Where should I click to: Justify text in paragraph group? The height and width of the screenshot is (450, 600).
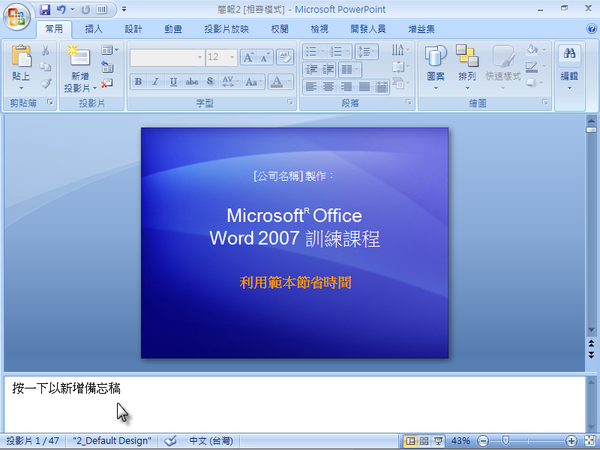pos(364,87)
